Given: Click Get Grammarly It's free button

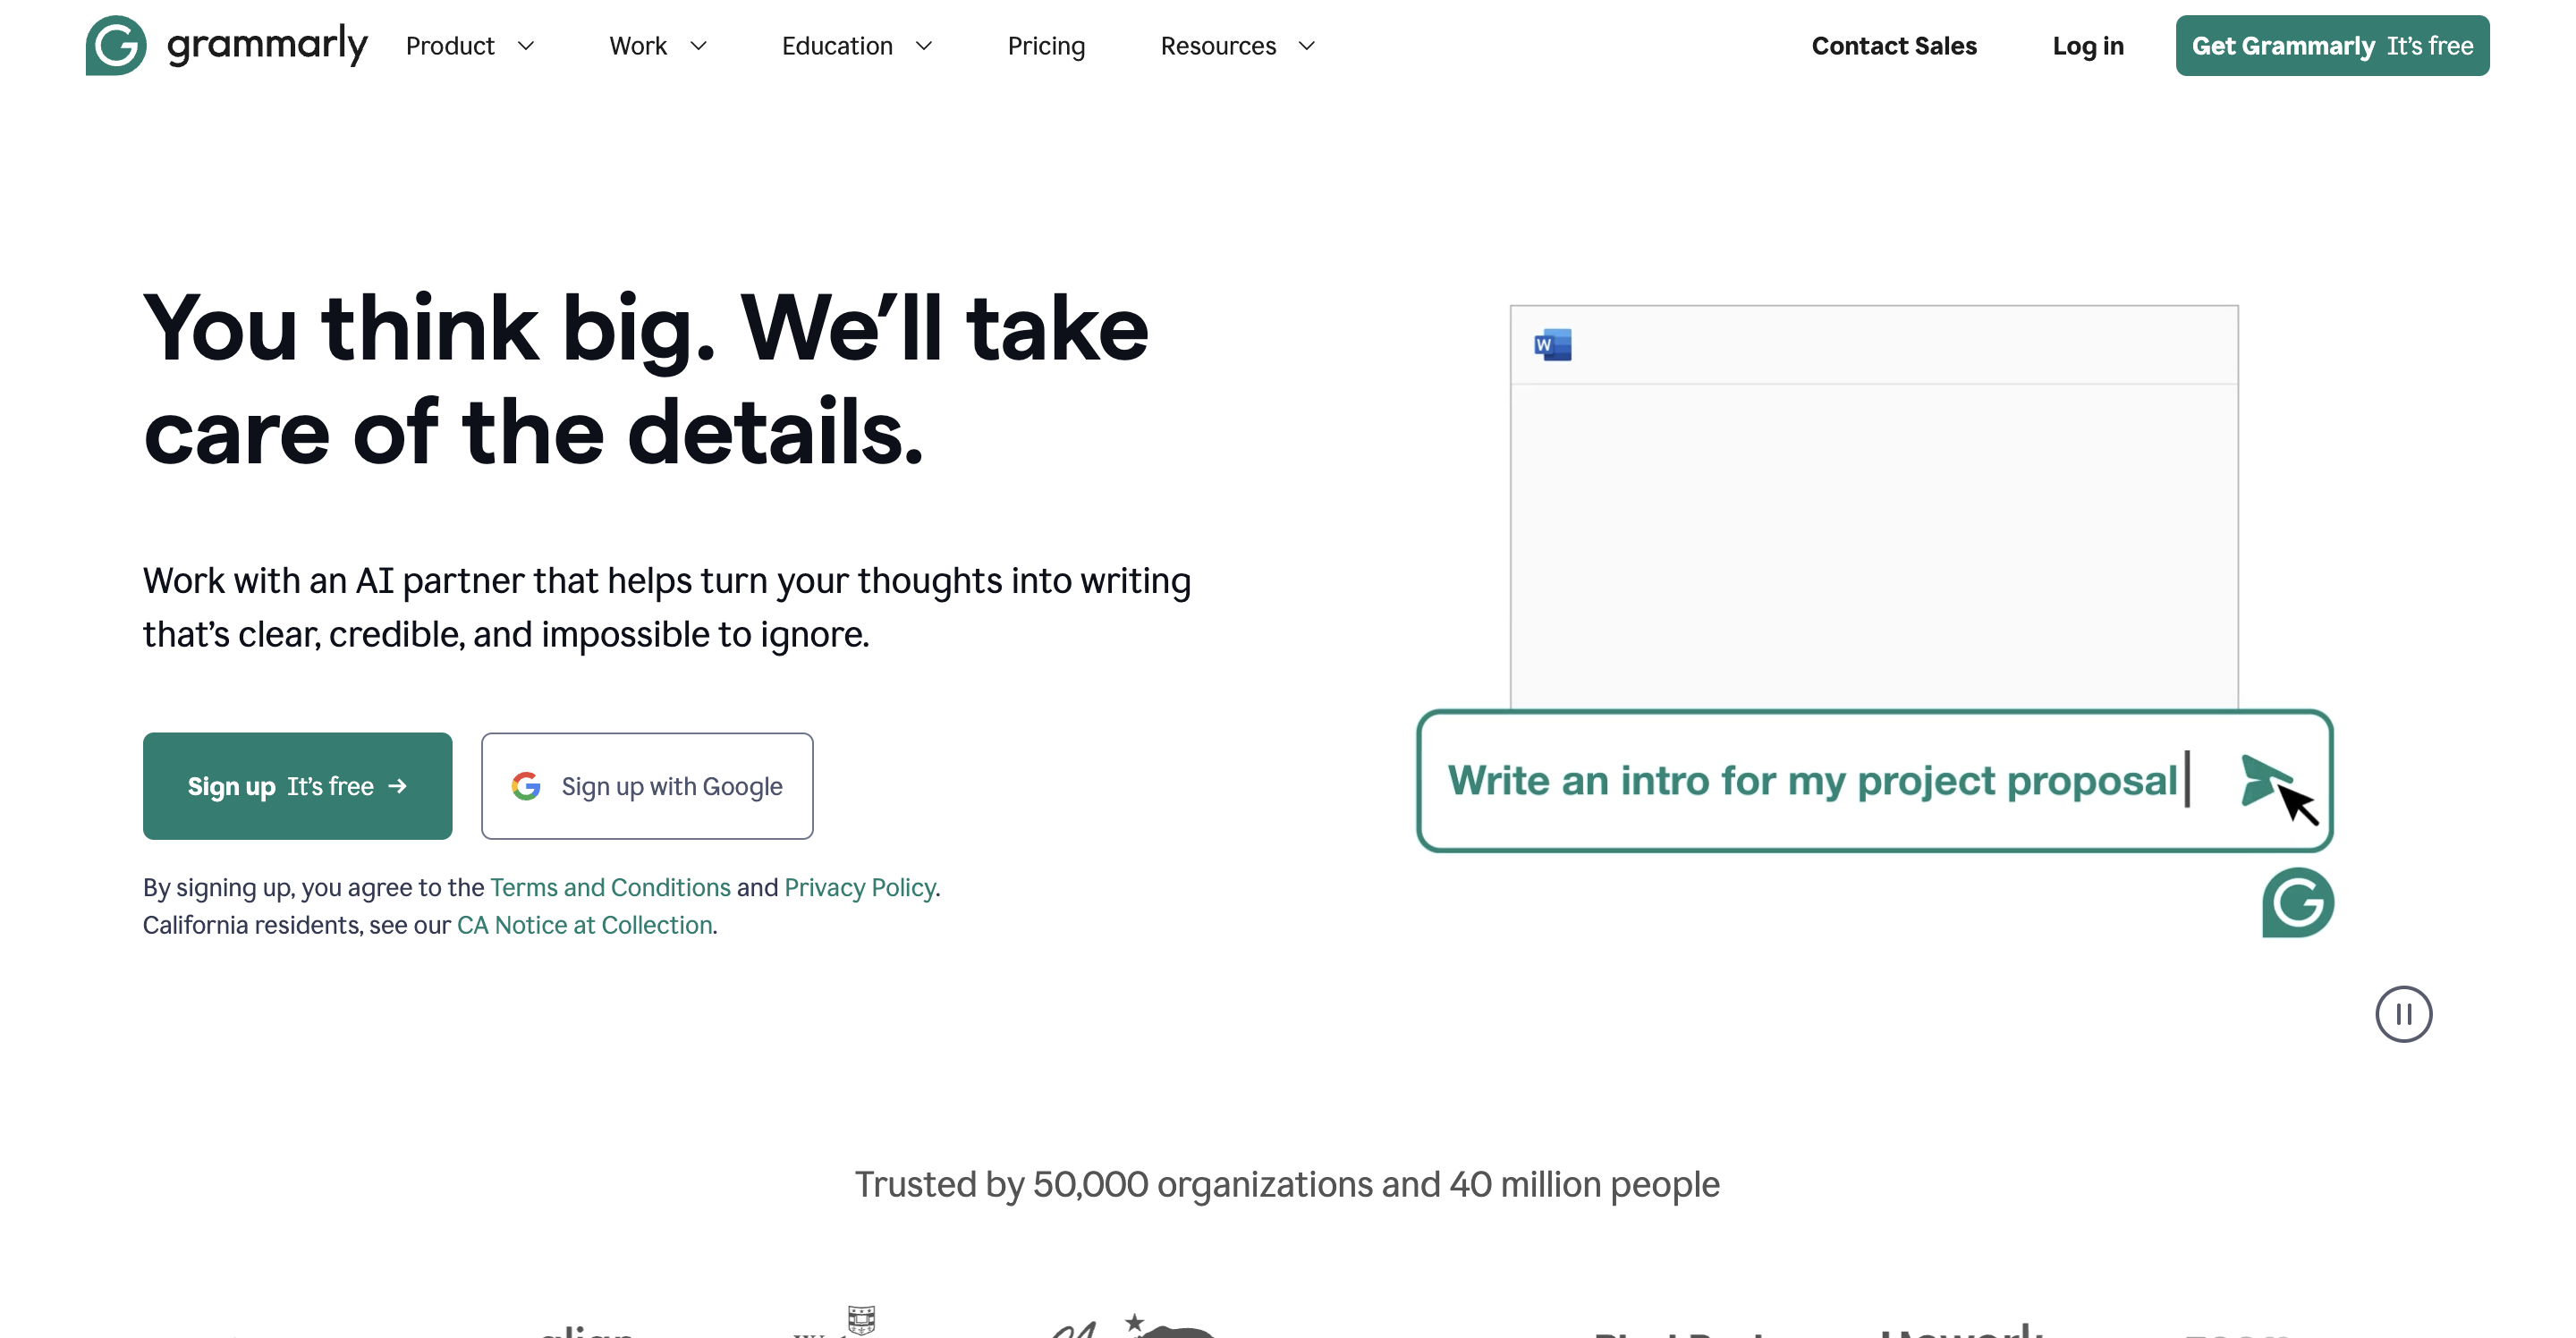Looking at the screenshot, I should point(2332,46).
